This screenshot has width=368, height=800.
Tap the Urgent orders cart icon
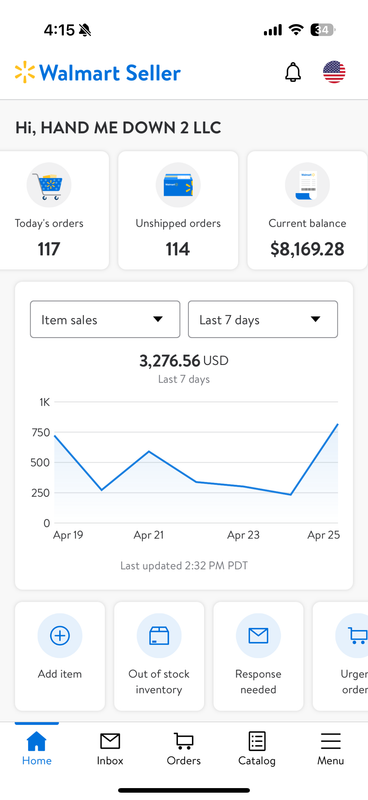click(x=353, y=636)
